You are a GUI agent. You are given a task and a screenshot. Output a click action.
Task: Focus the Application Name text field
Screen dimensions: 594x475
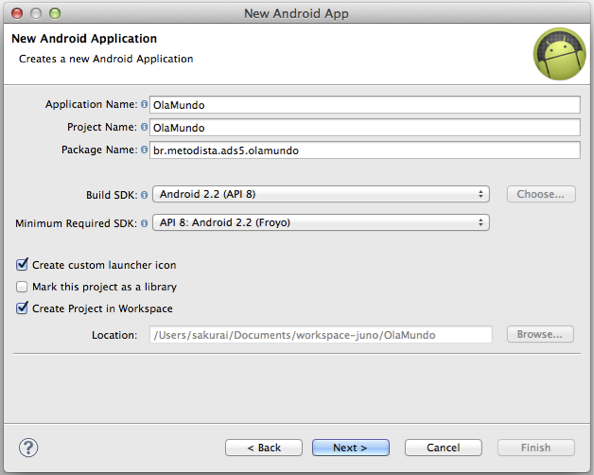[365, 105]
